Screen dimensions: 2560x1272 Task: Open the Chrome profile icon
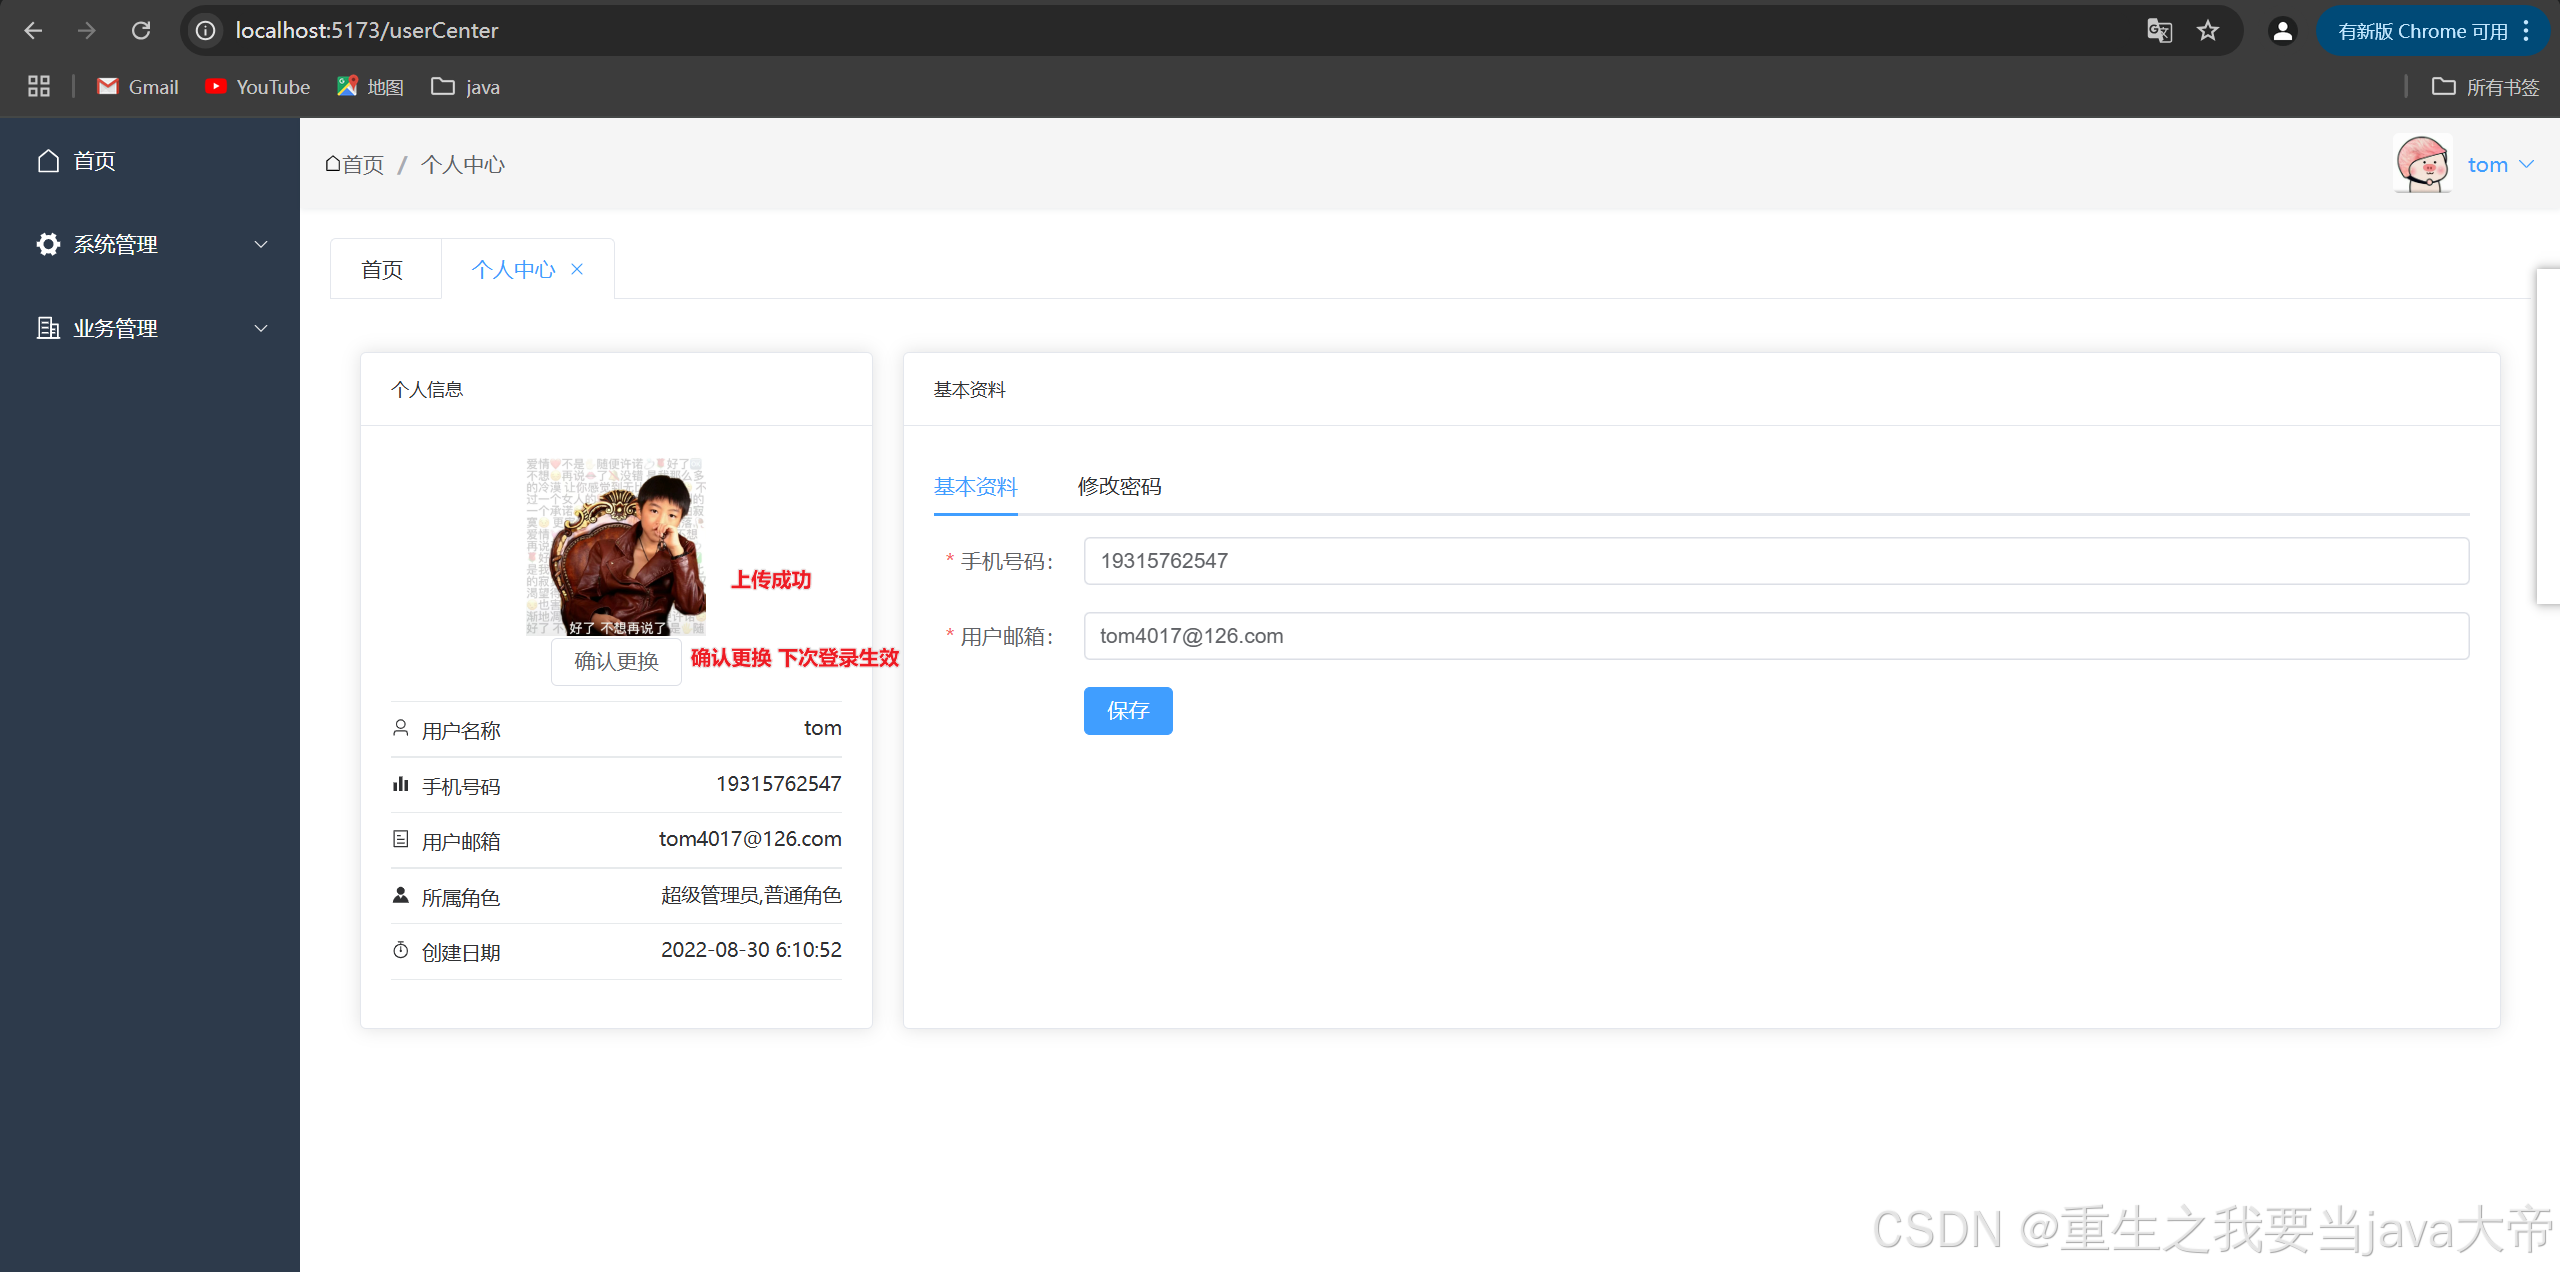[x=2282, y=31]
